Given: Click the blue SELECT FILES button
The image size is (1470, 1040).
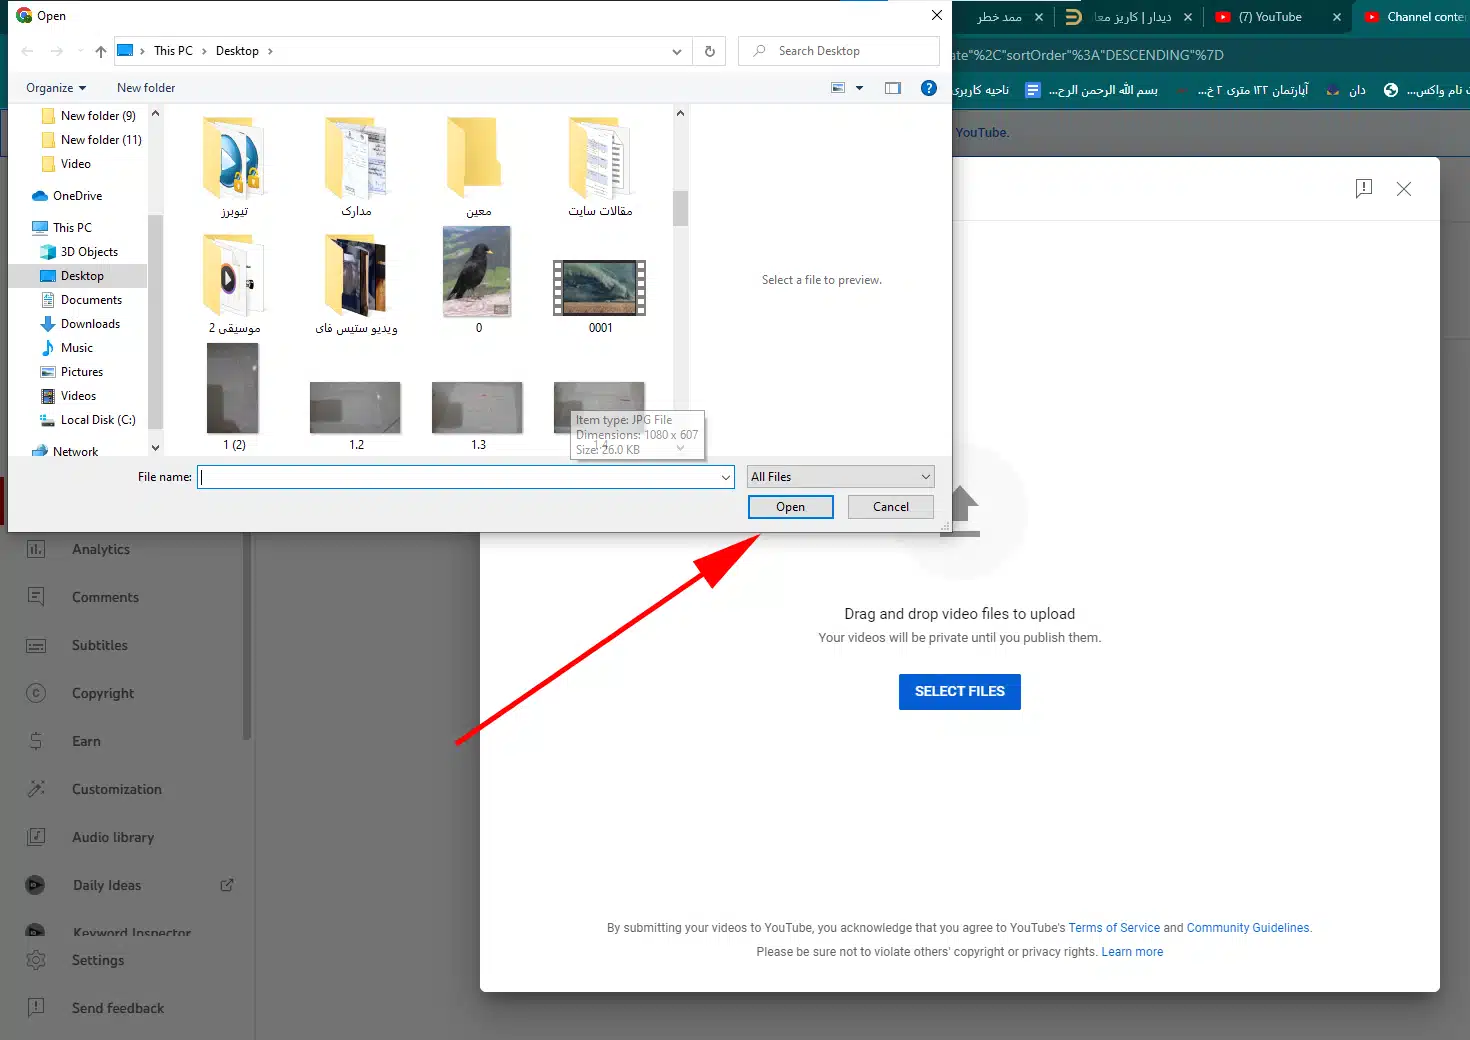Looking at the screenshot, I should [959, 691].
